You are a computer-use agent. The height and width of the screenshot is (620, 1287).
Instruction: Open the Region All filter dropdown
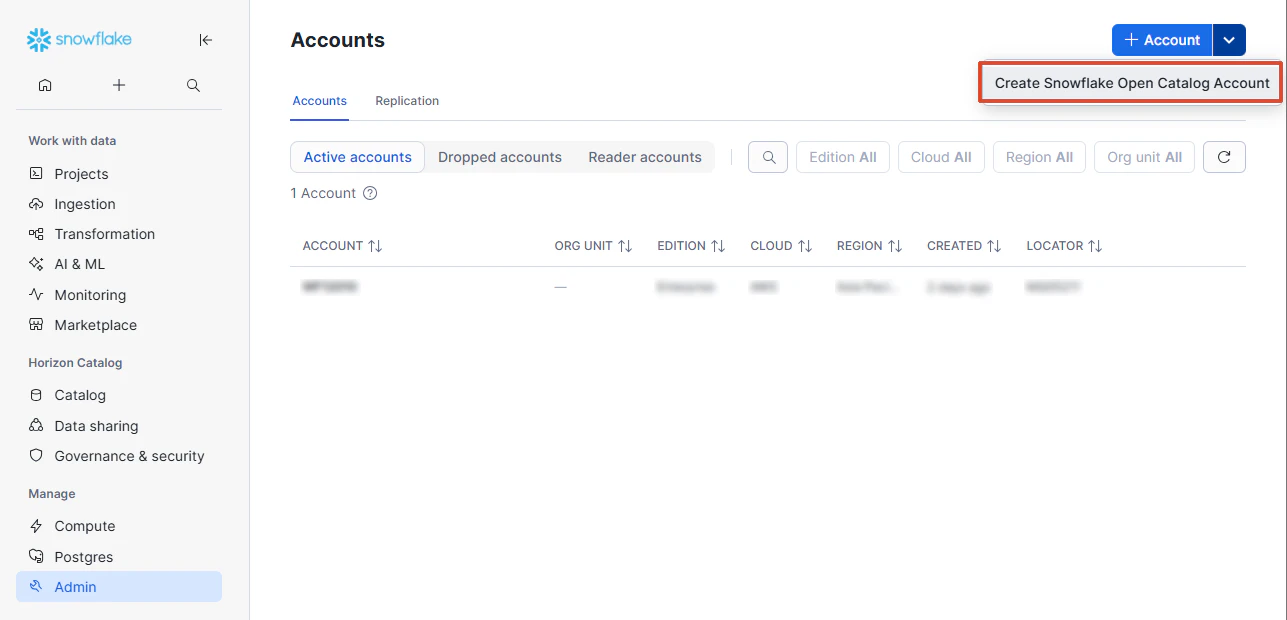pyautogui.click(x=1039, y=157)
